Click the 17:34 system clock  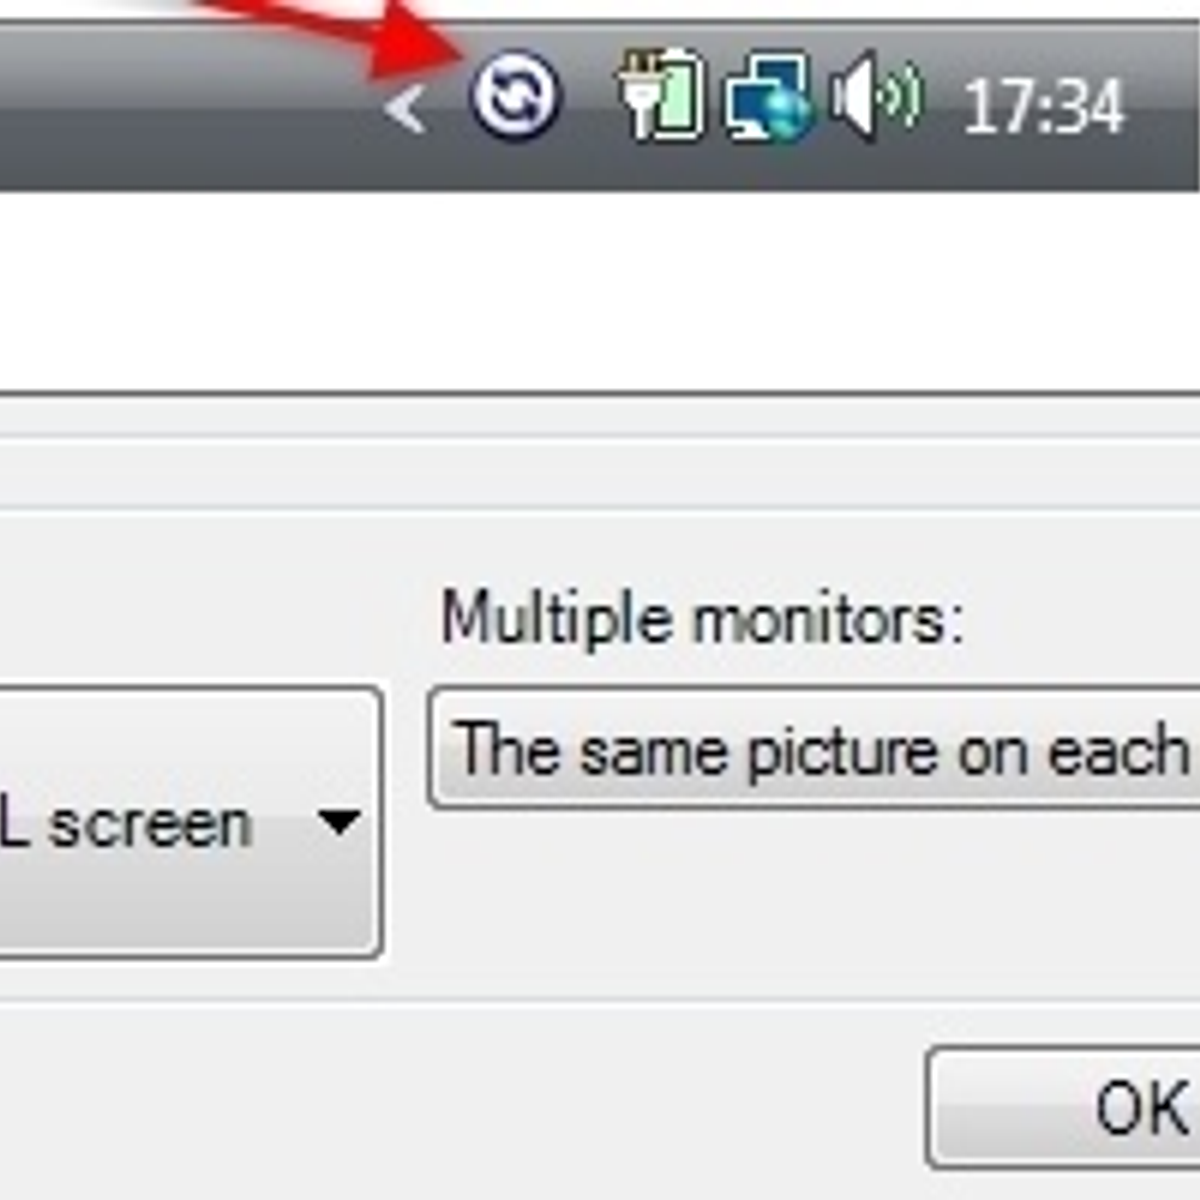pos(1043,106)
